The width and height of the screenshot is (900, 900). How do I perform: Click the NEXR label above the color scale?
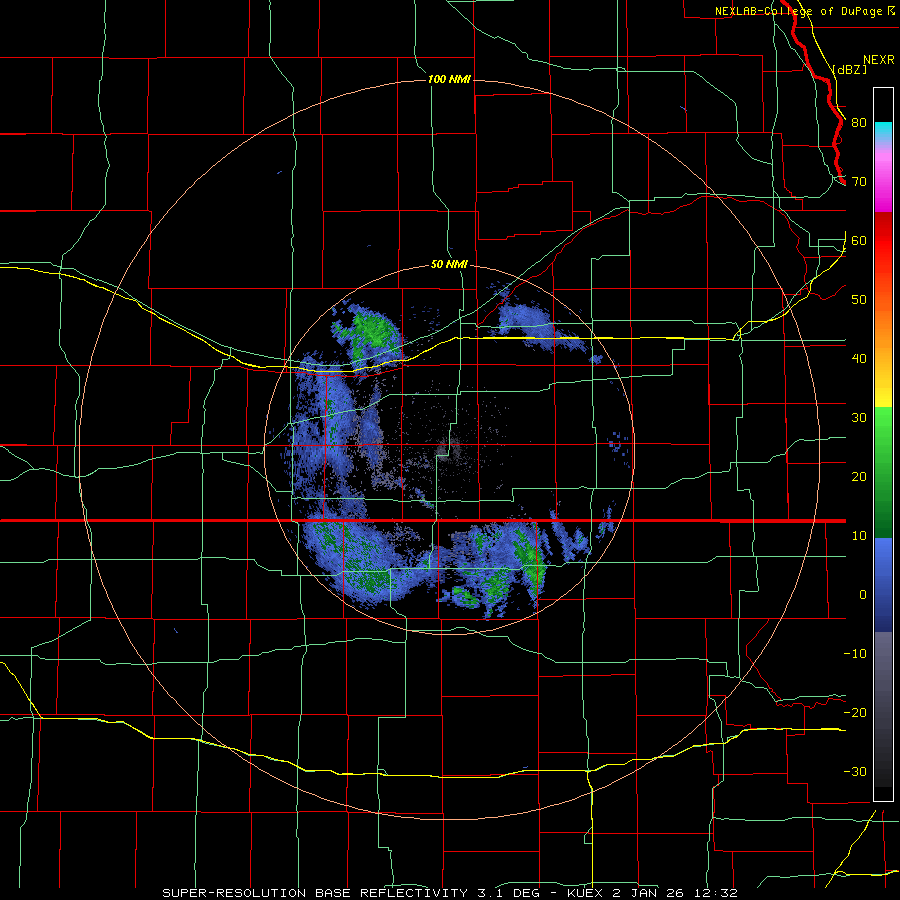pos(878,60)
